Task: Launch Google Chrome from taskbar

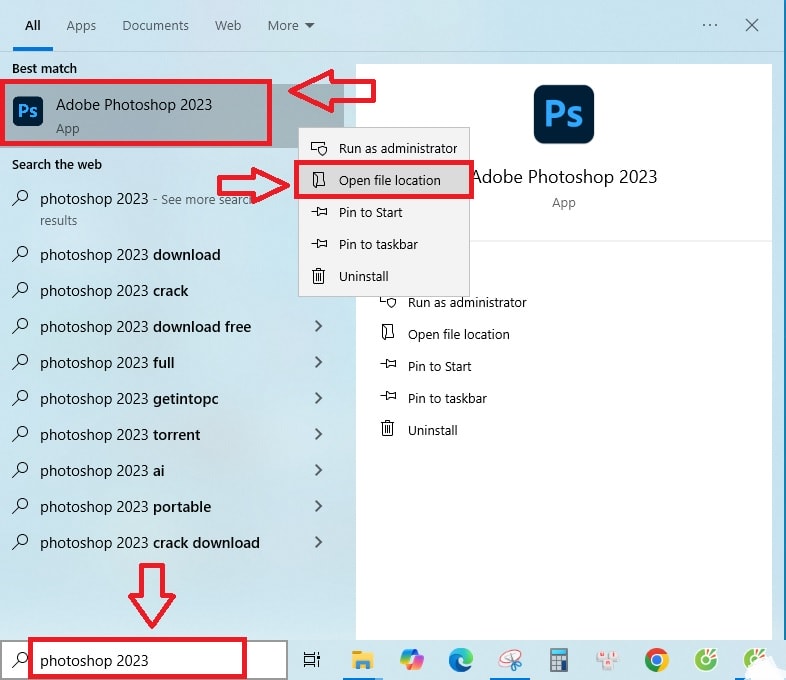Action: [657, 659]
